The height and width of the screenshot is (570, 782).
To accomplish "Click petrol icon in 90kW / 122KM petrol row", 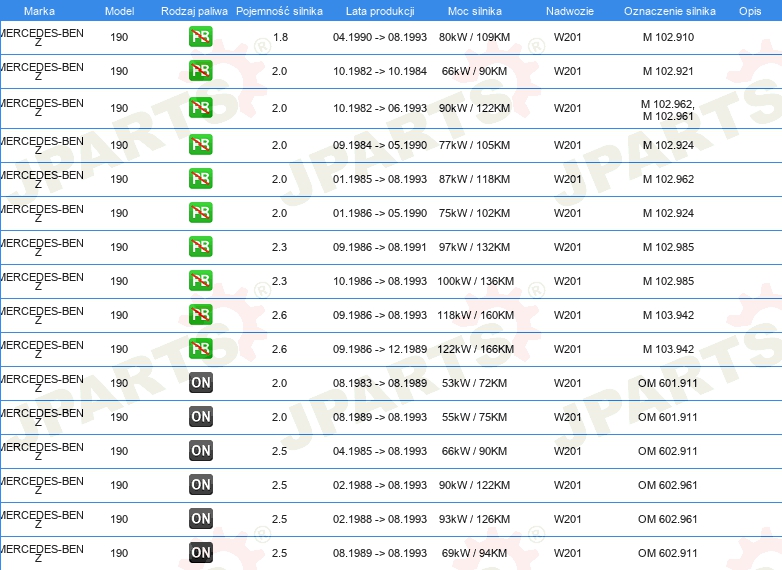I will point(200,107).
